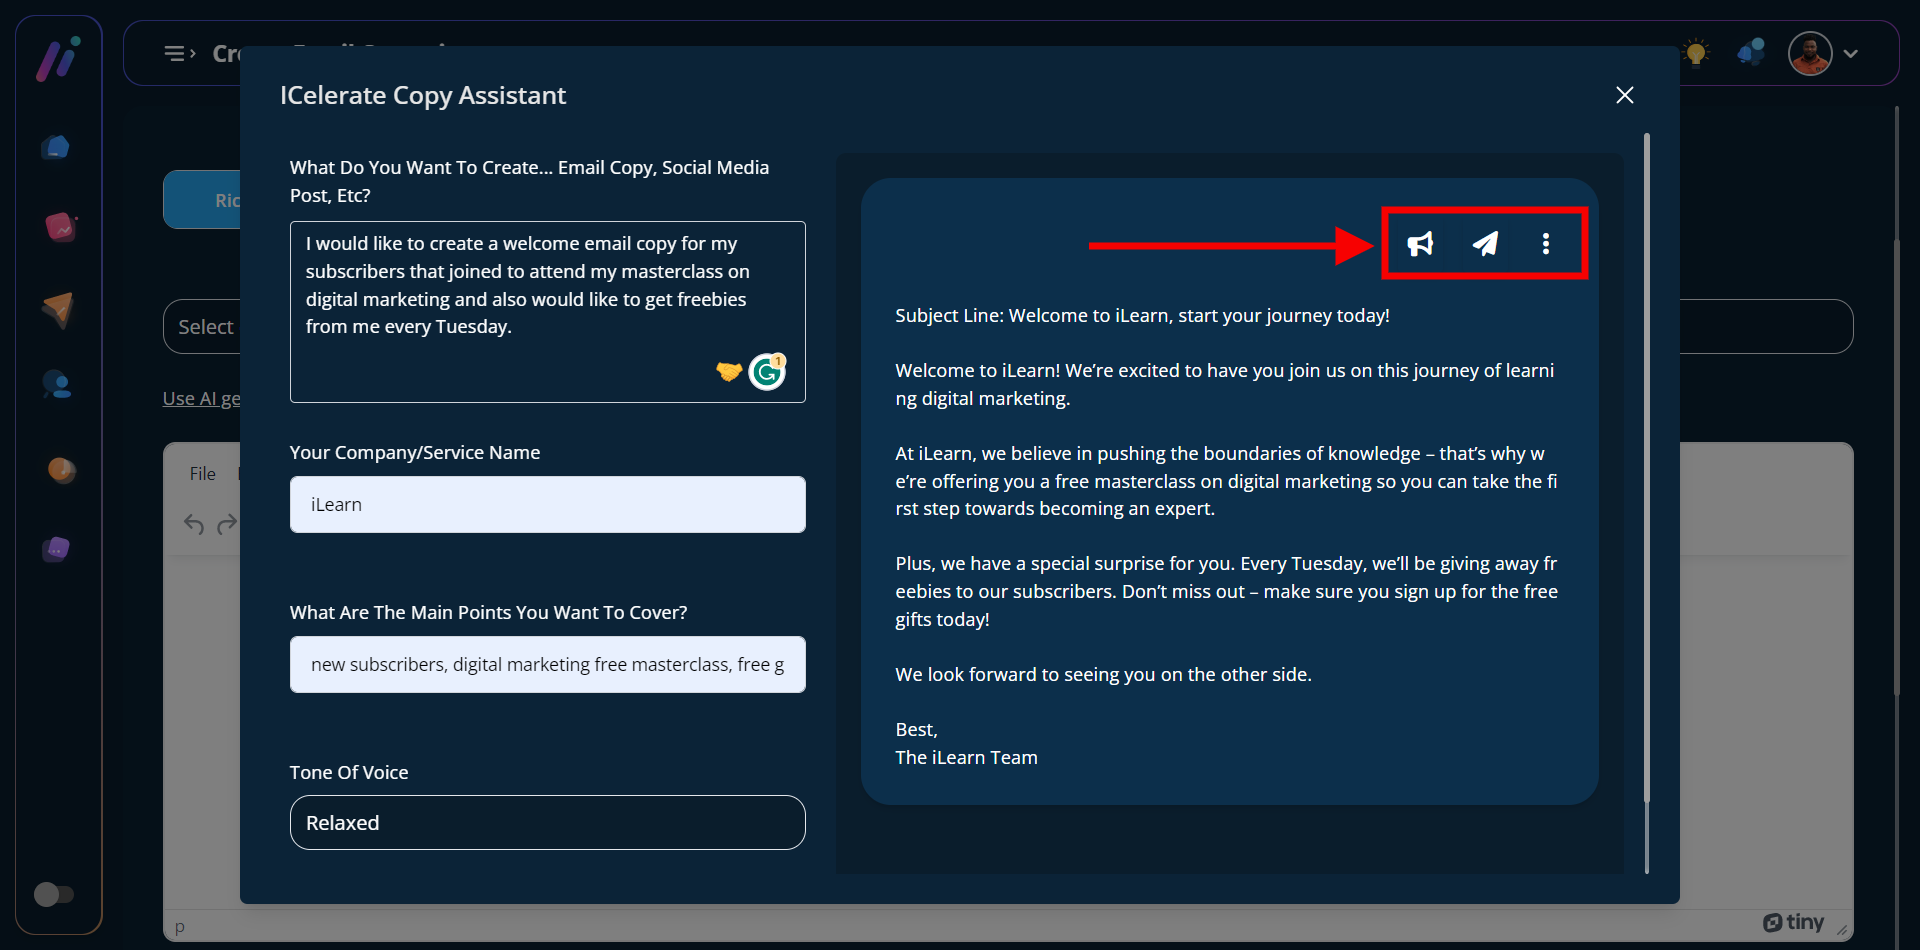Click the app logo at top left
This screenshot has height=950, width=1920.
click(59, 58)
